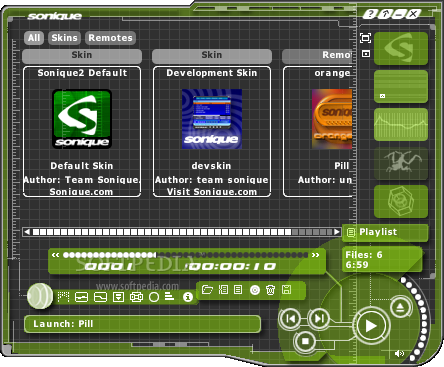Image resolution: width=444 pixels, height=367 pixels.
Task: Click the 'devskin' label
Action: tap(211, 166)
